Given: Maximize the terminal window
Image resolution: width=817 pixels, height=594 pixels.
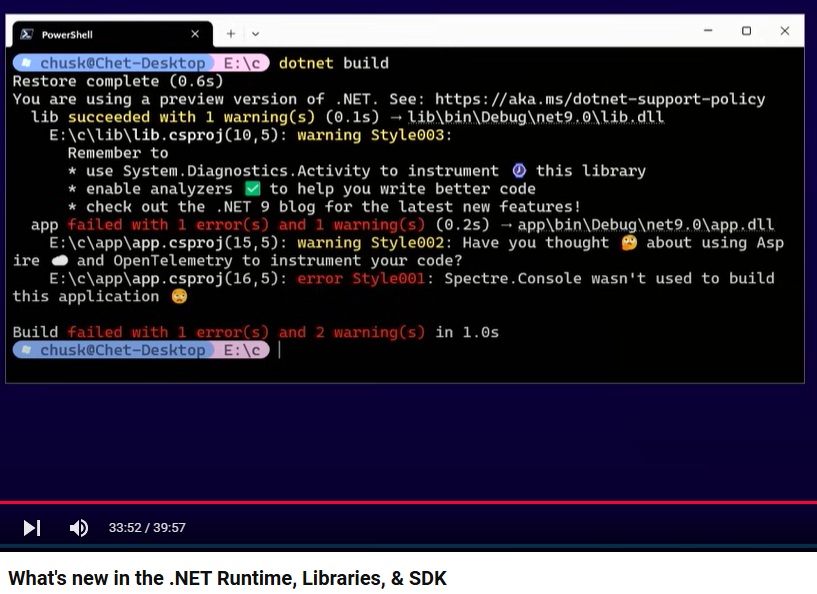Looking at the screenshot, I should 746,31.
